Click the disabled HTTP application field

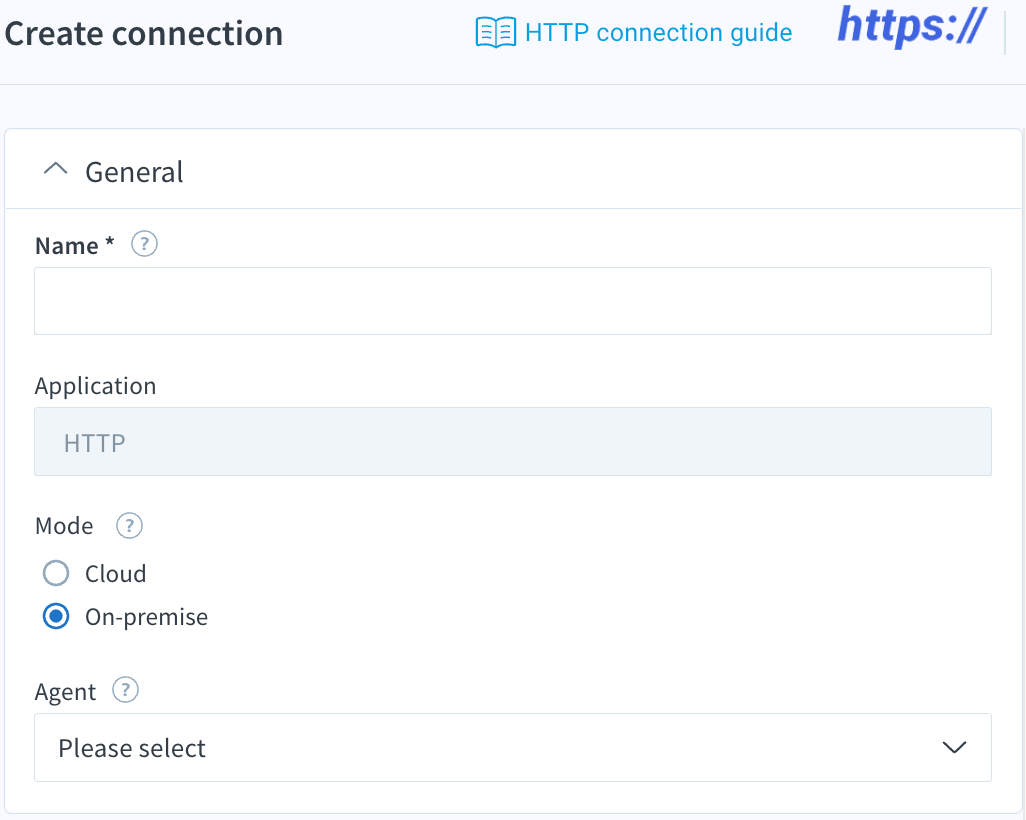[x=513, y=442]
